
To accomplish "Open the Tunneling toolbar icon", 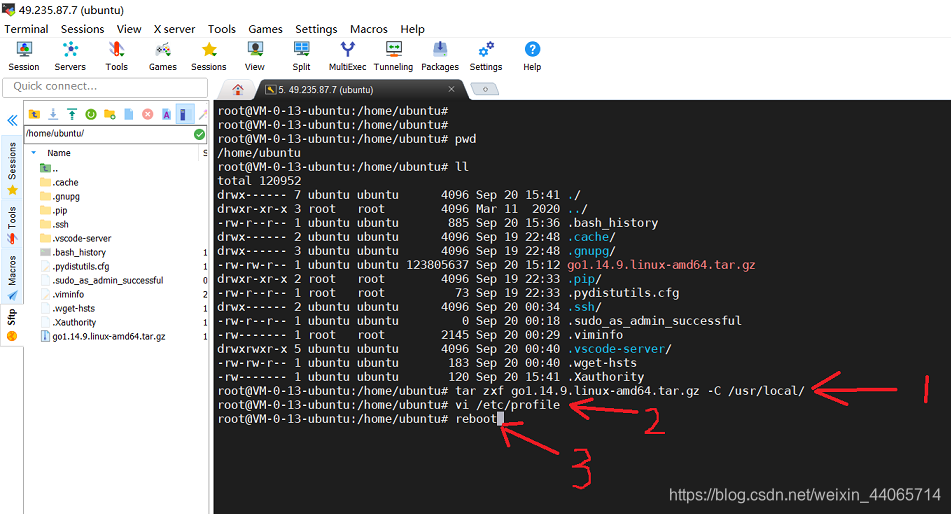I will point(393,56).
